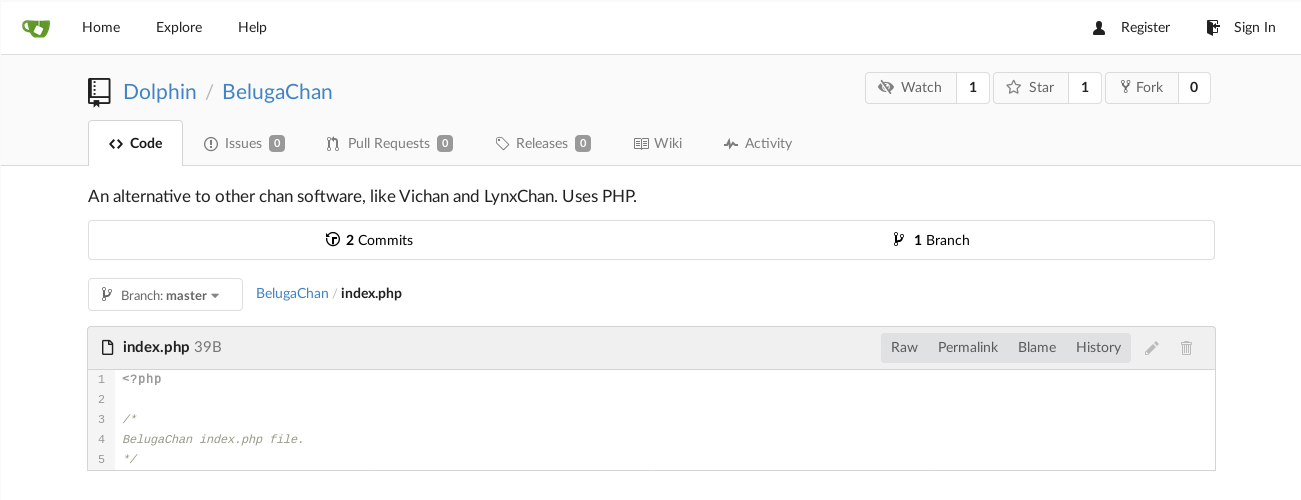Open the 2 Commits history link
This screenshot has height=500, width=1301.
tap(369, 240)
